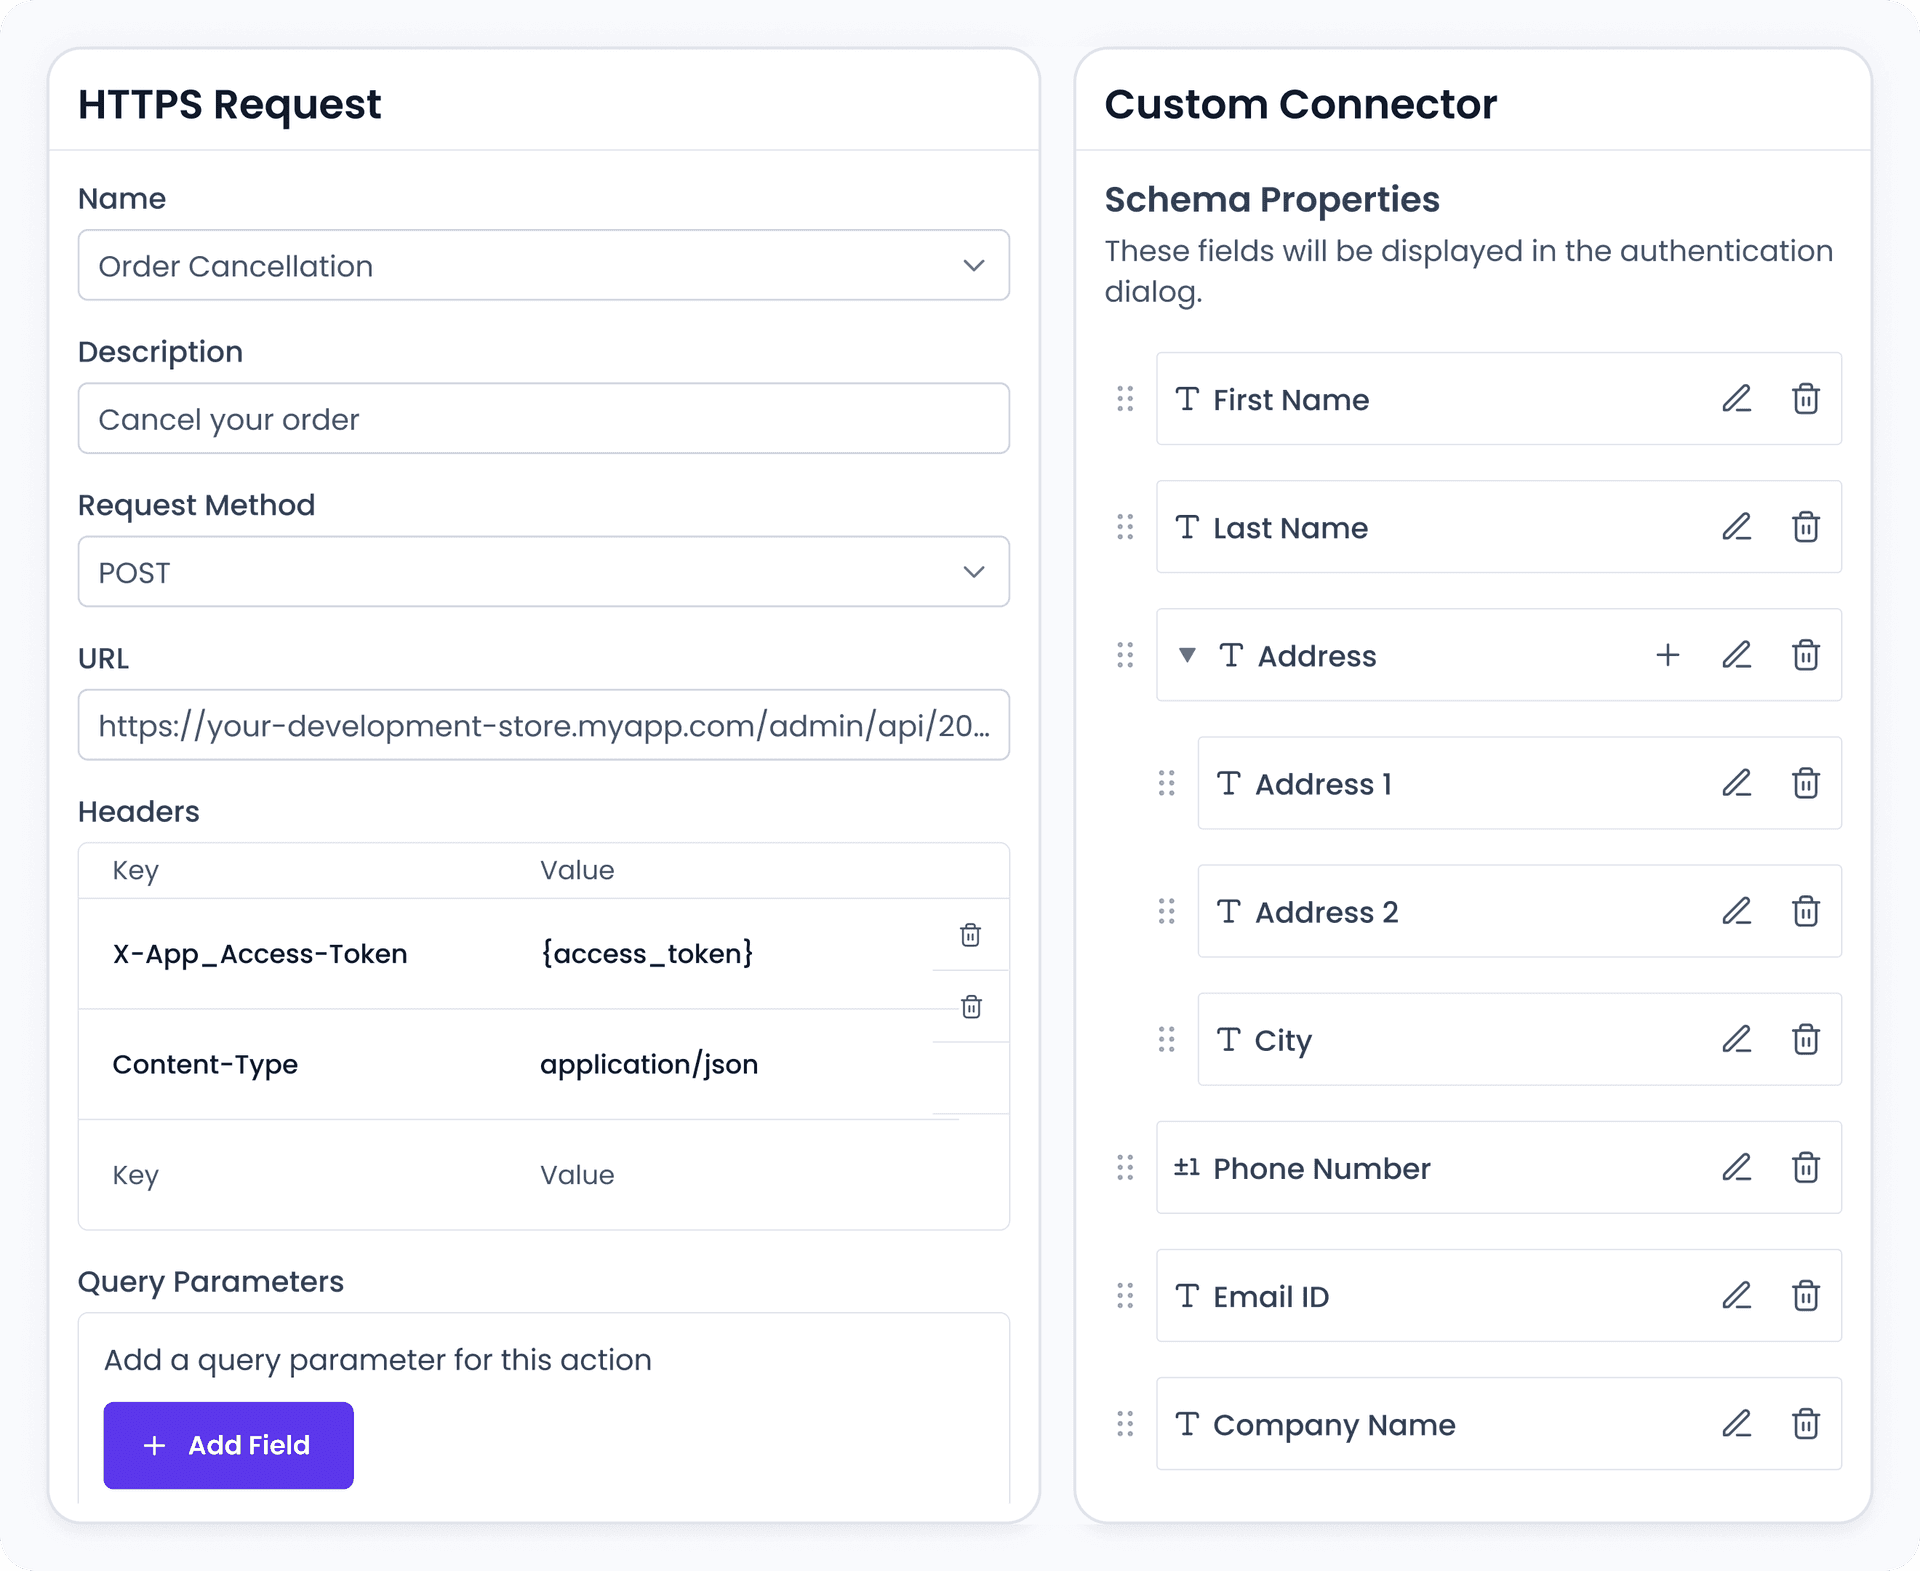Add a sub-field under Address
Screen dimensions: 1920x1571
click(1667, 655)
